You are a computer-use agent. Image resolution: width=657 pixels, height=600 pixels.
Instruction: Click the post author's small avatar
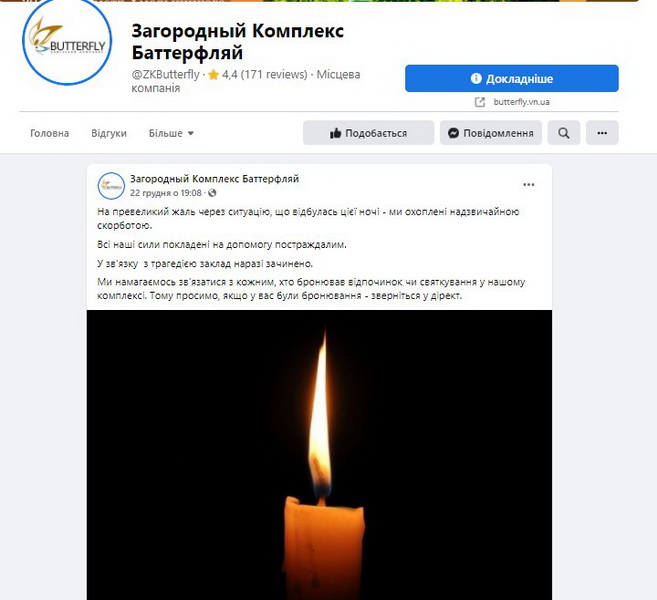point(111,186)
